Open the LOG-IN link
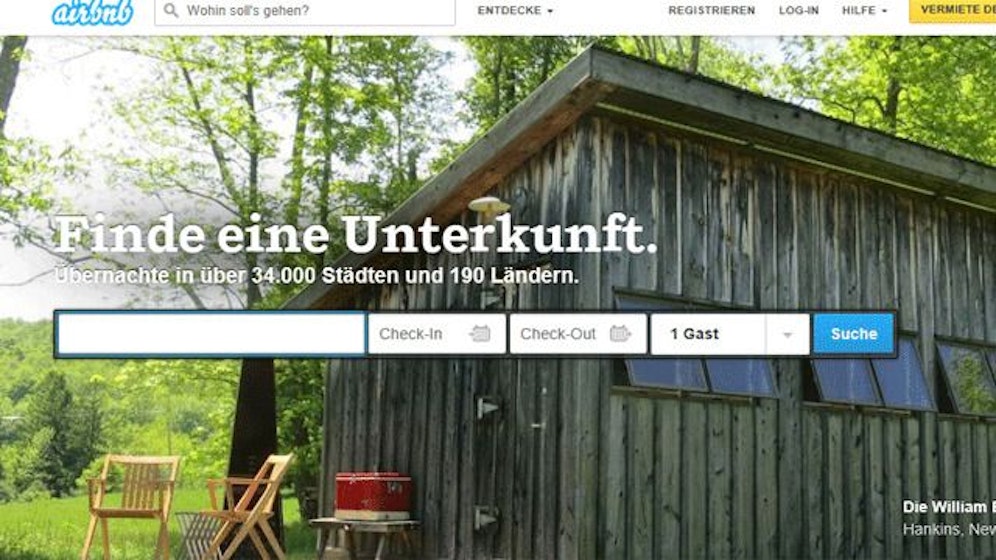Screen dimensions: 996x560 tap(798, 11)
